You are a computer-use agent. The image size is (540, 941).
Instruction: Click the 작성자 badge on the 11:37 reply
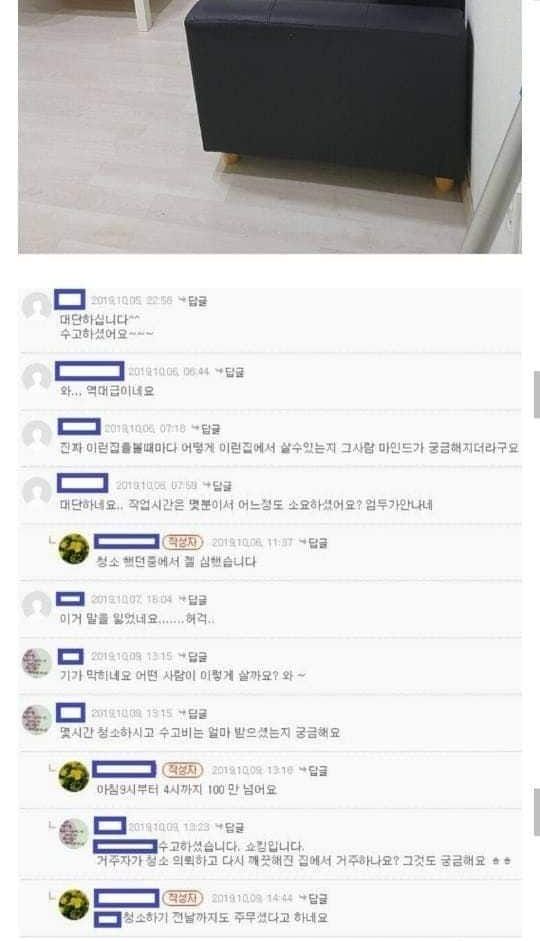(182, 542)
